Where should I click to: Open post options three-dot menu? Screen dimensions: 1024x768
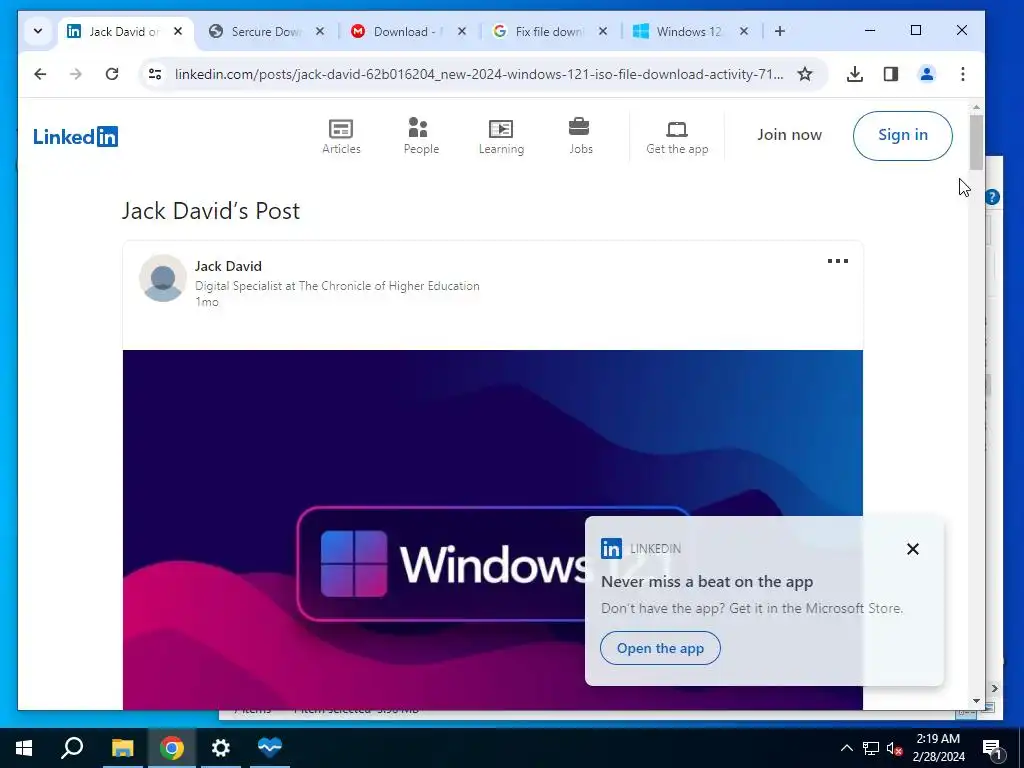point(838,261)
